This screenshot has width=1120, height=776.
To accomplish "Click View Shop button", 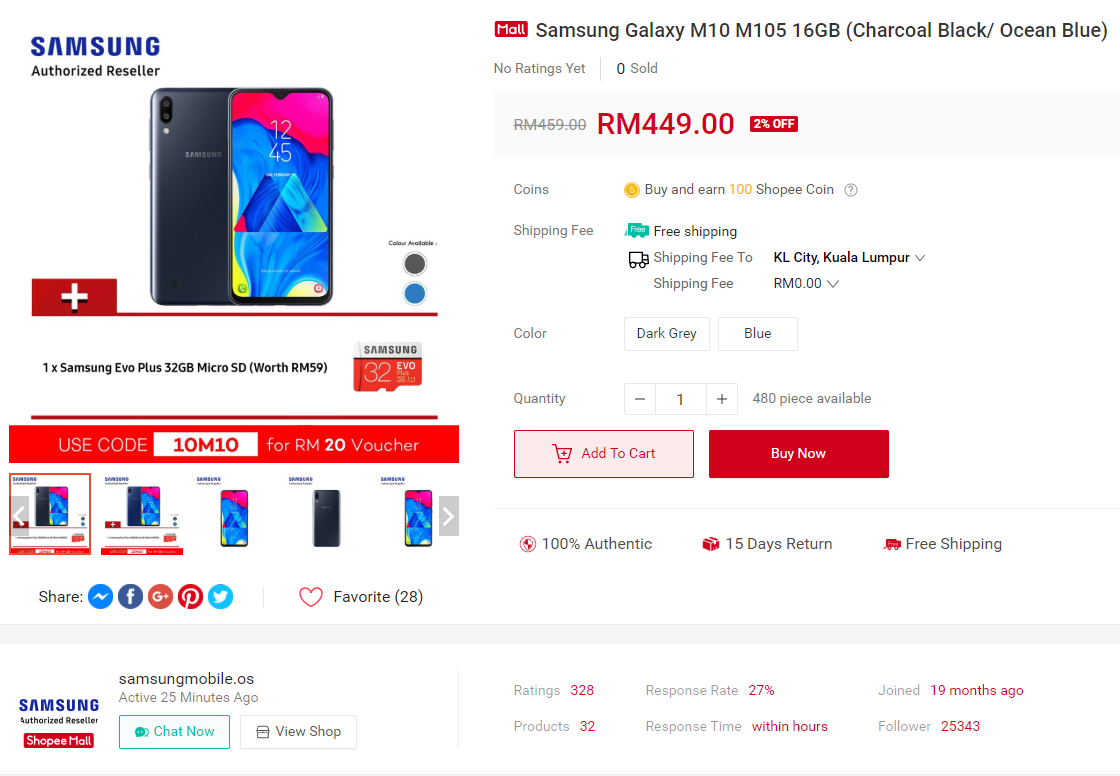I will (x=298, y=732).
